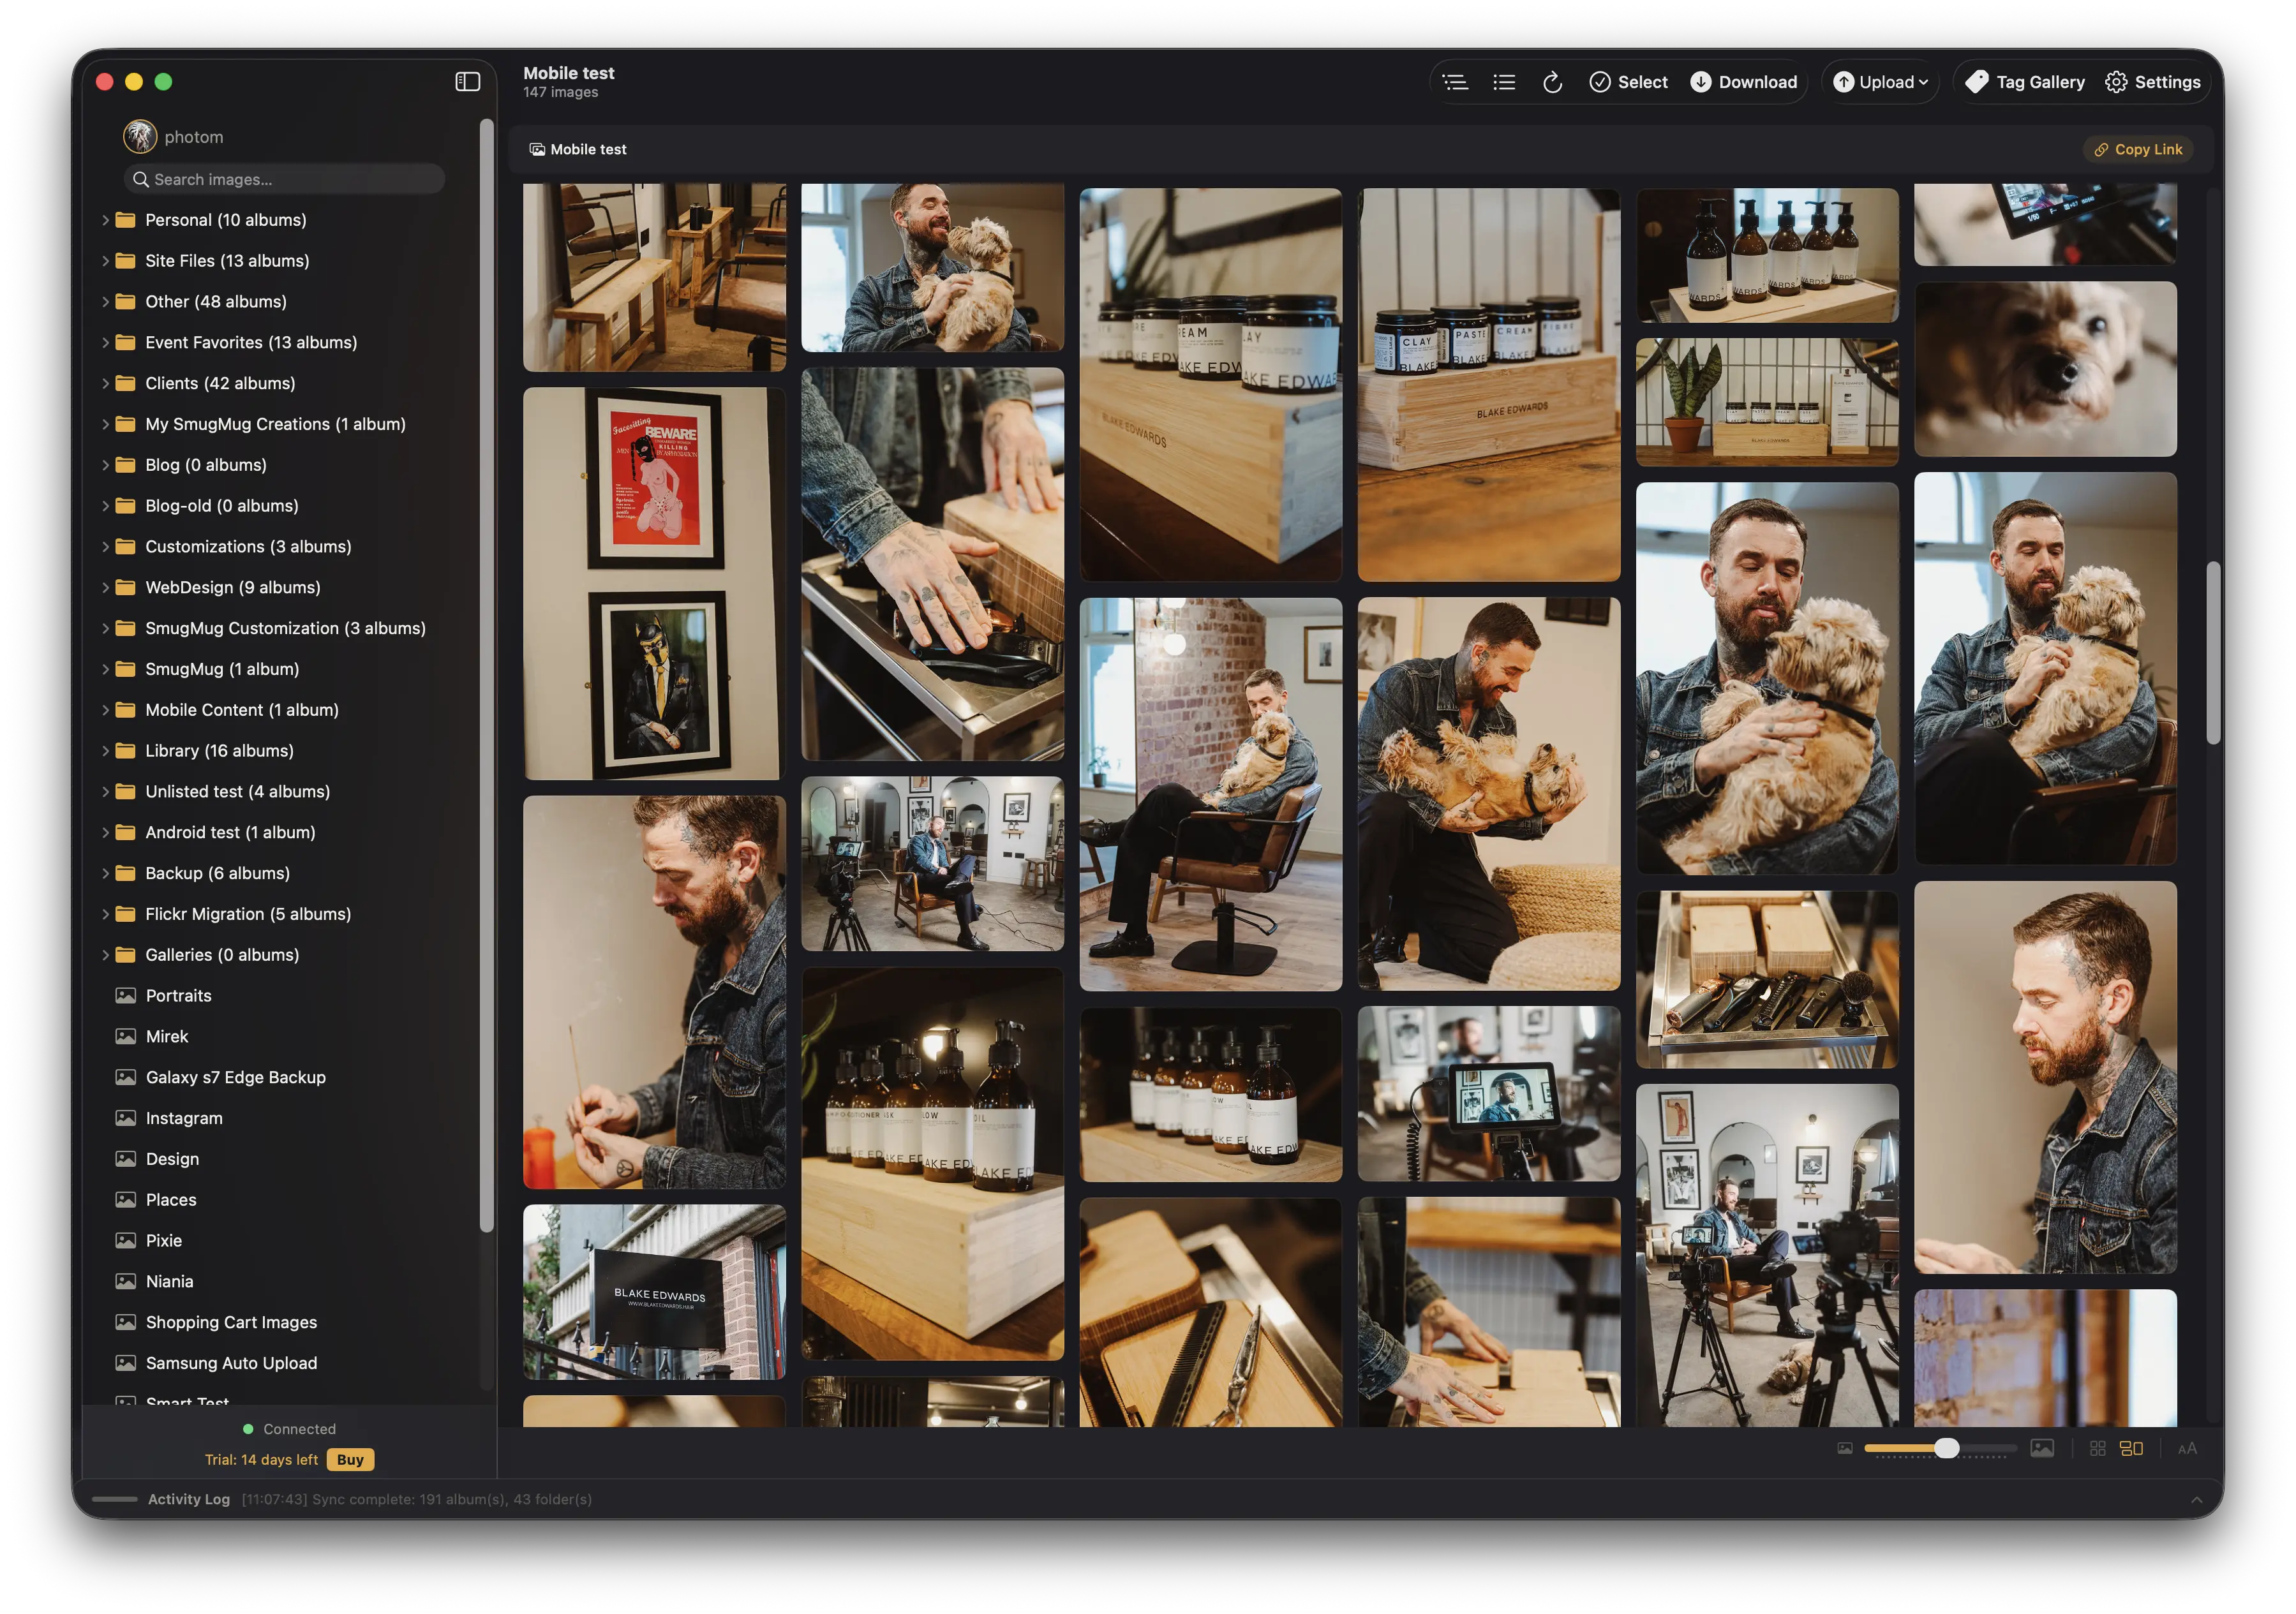Refresh the Mobile test gallery
This screenshot has width=2296, height=1614.
pyautogui.click(x=1553, y=82)
